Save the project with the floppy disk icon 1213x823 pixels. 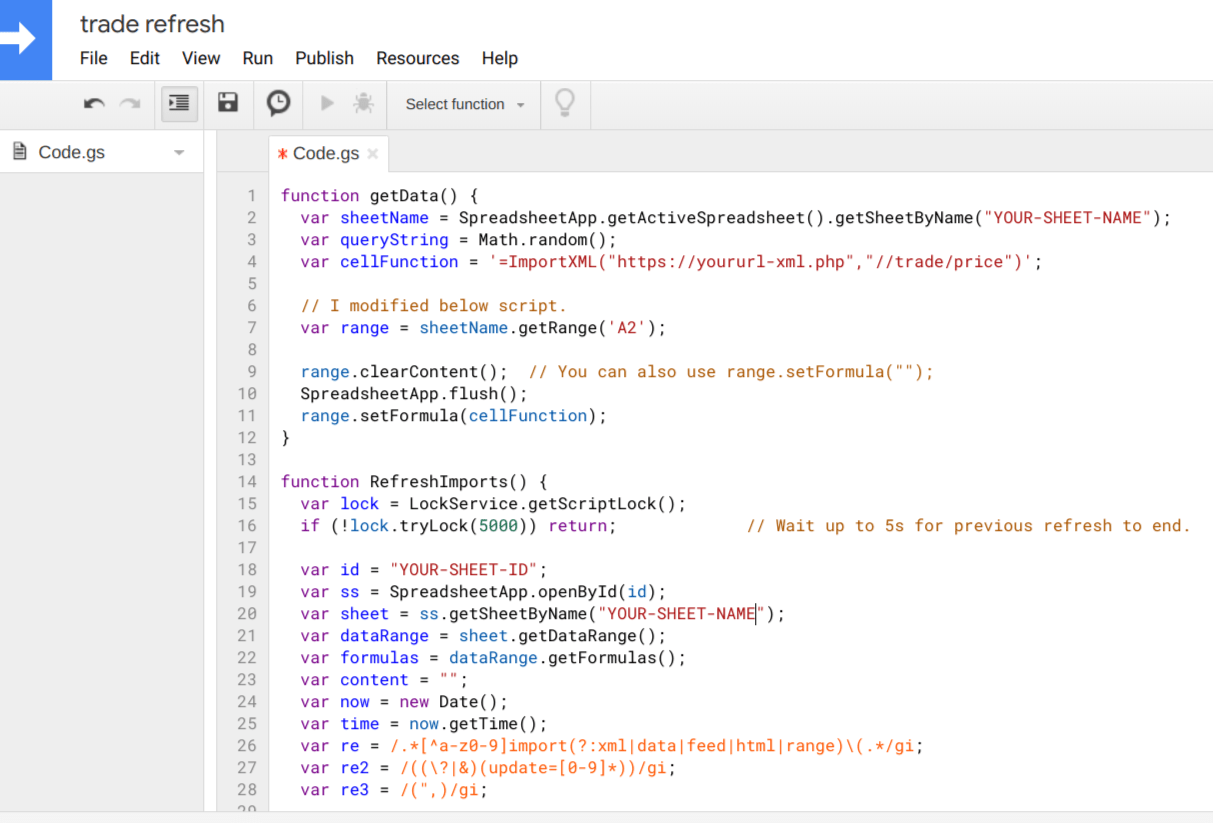pos(228,102)
